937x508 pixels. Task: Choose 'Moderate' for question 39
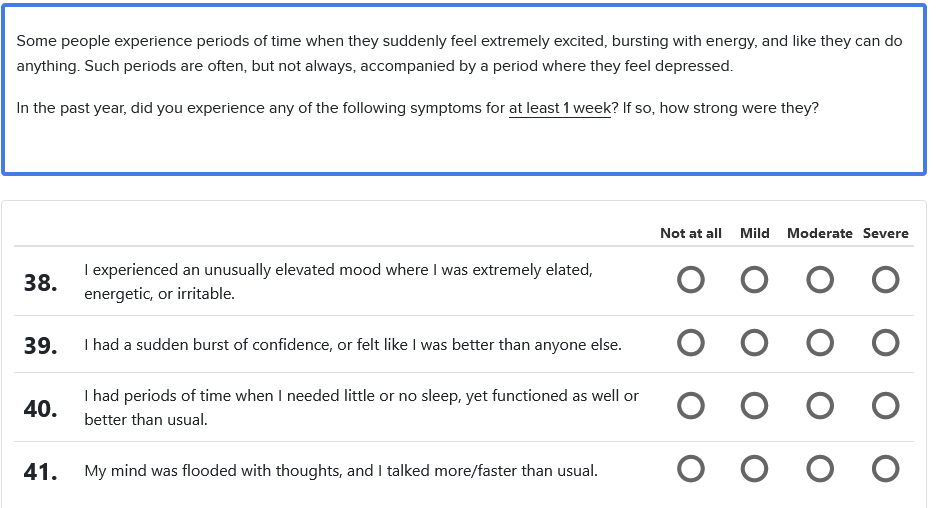[x=820, y=344]
